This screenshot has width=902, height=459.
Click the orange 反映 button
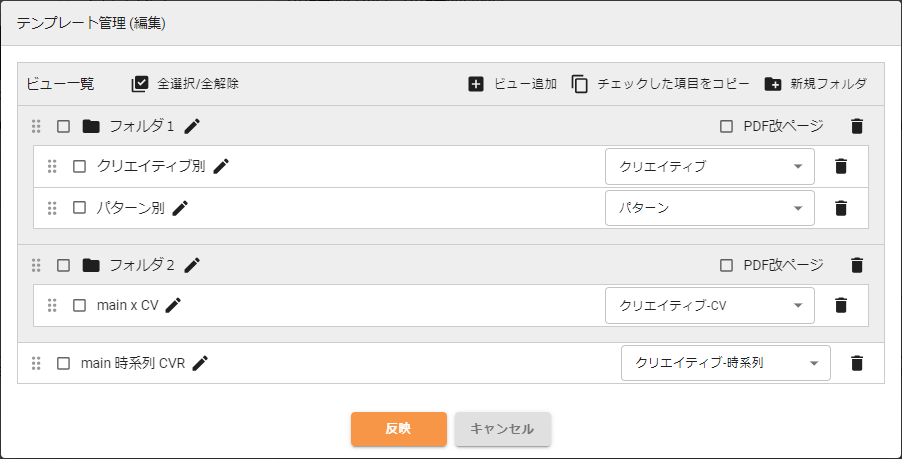pos(399,429)
